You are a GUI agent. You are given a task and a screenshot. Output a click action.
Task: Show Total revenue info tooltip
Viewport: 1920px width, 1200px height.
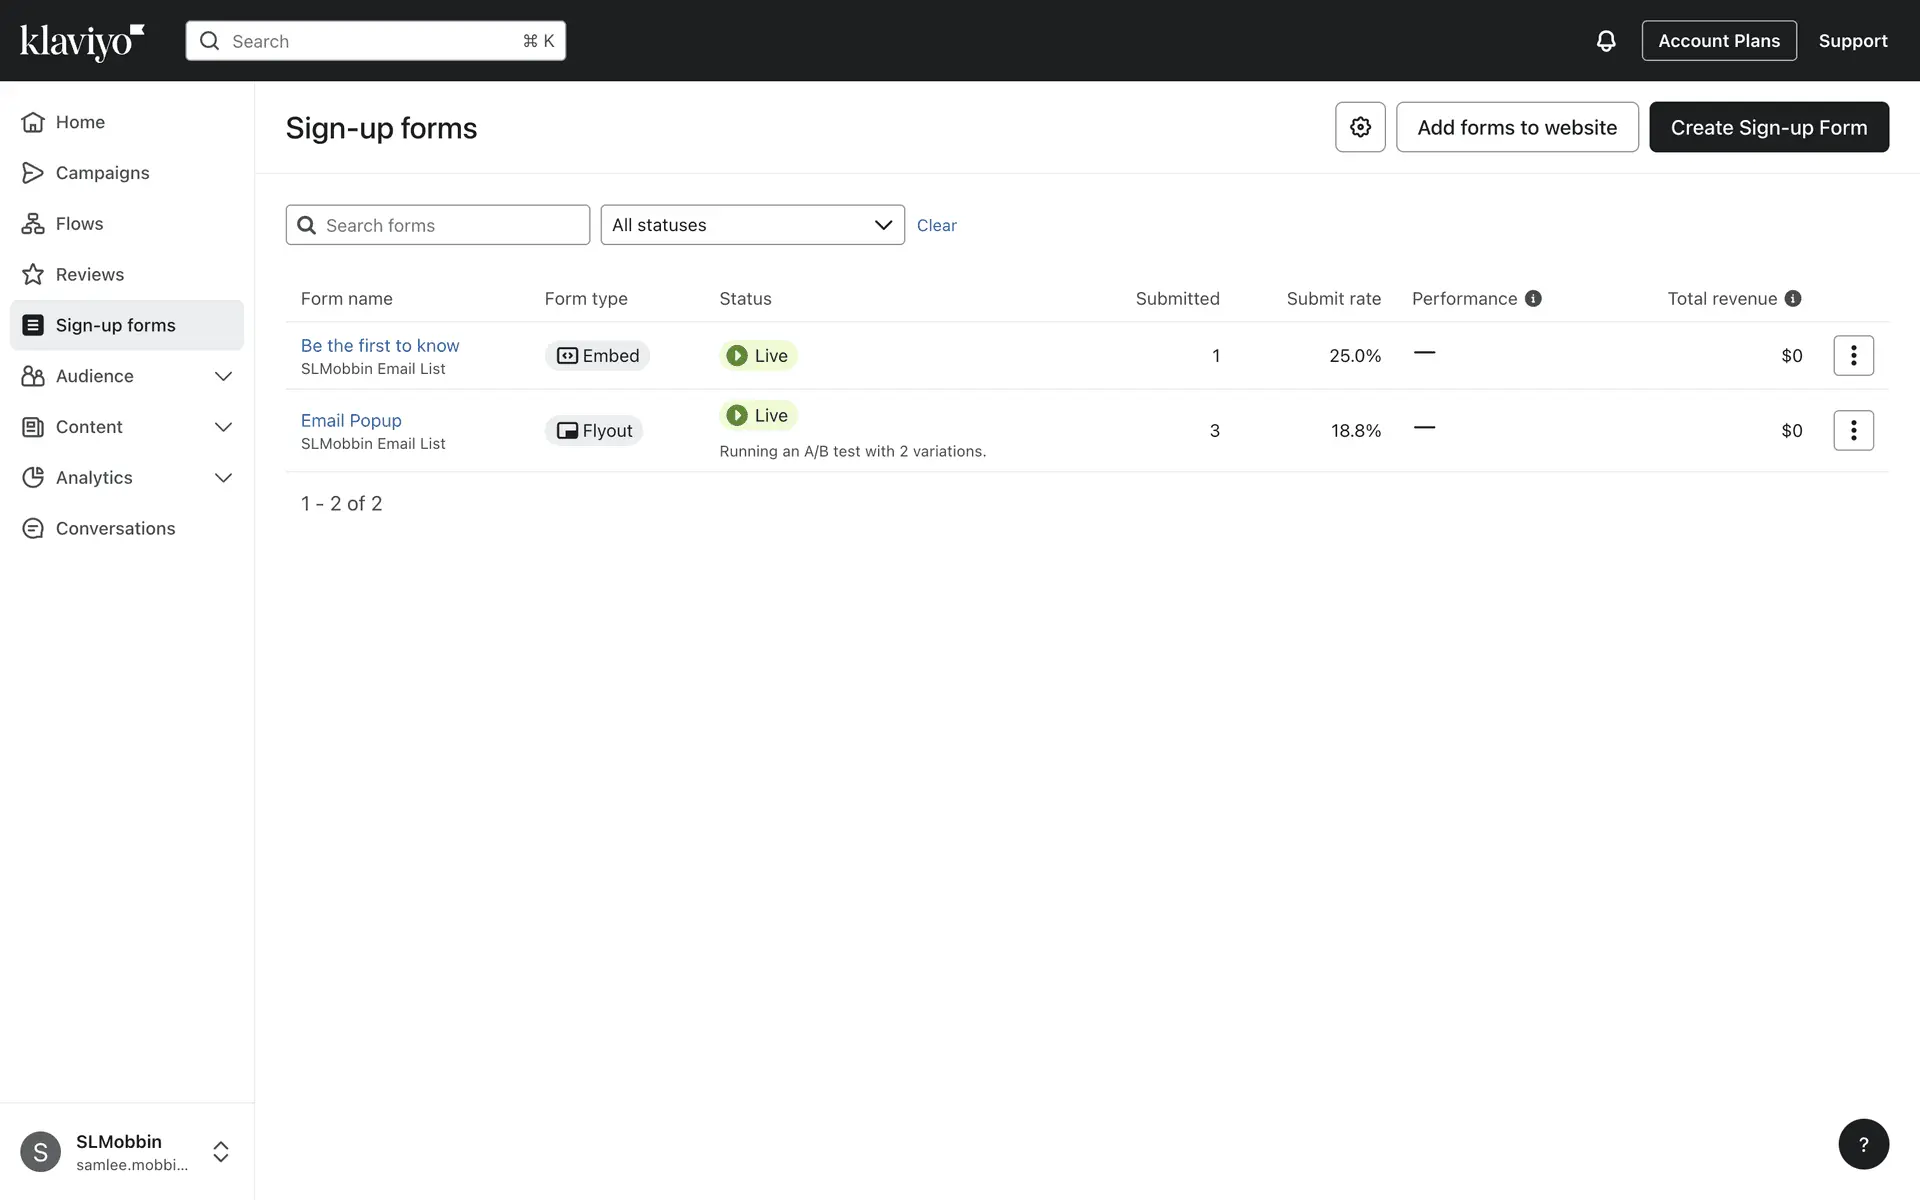point(1793,298)
